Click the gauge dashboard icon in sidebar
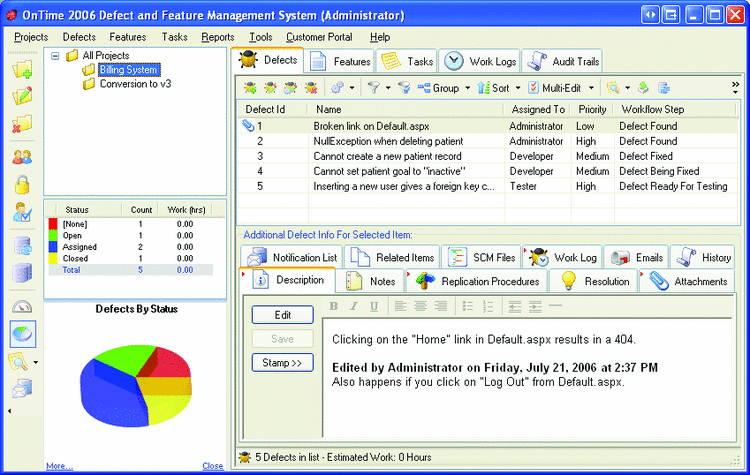The image size is (750, 475). (22, 307)
